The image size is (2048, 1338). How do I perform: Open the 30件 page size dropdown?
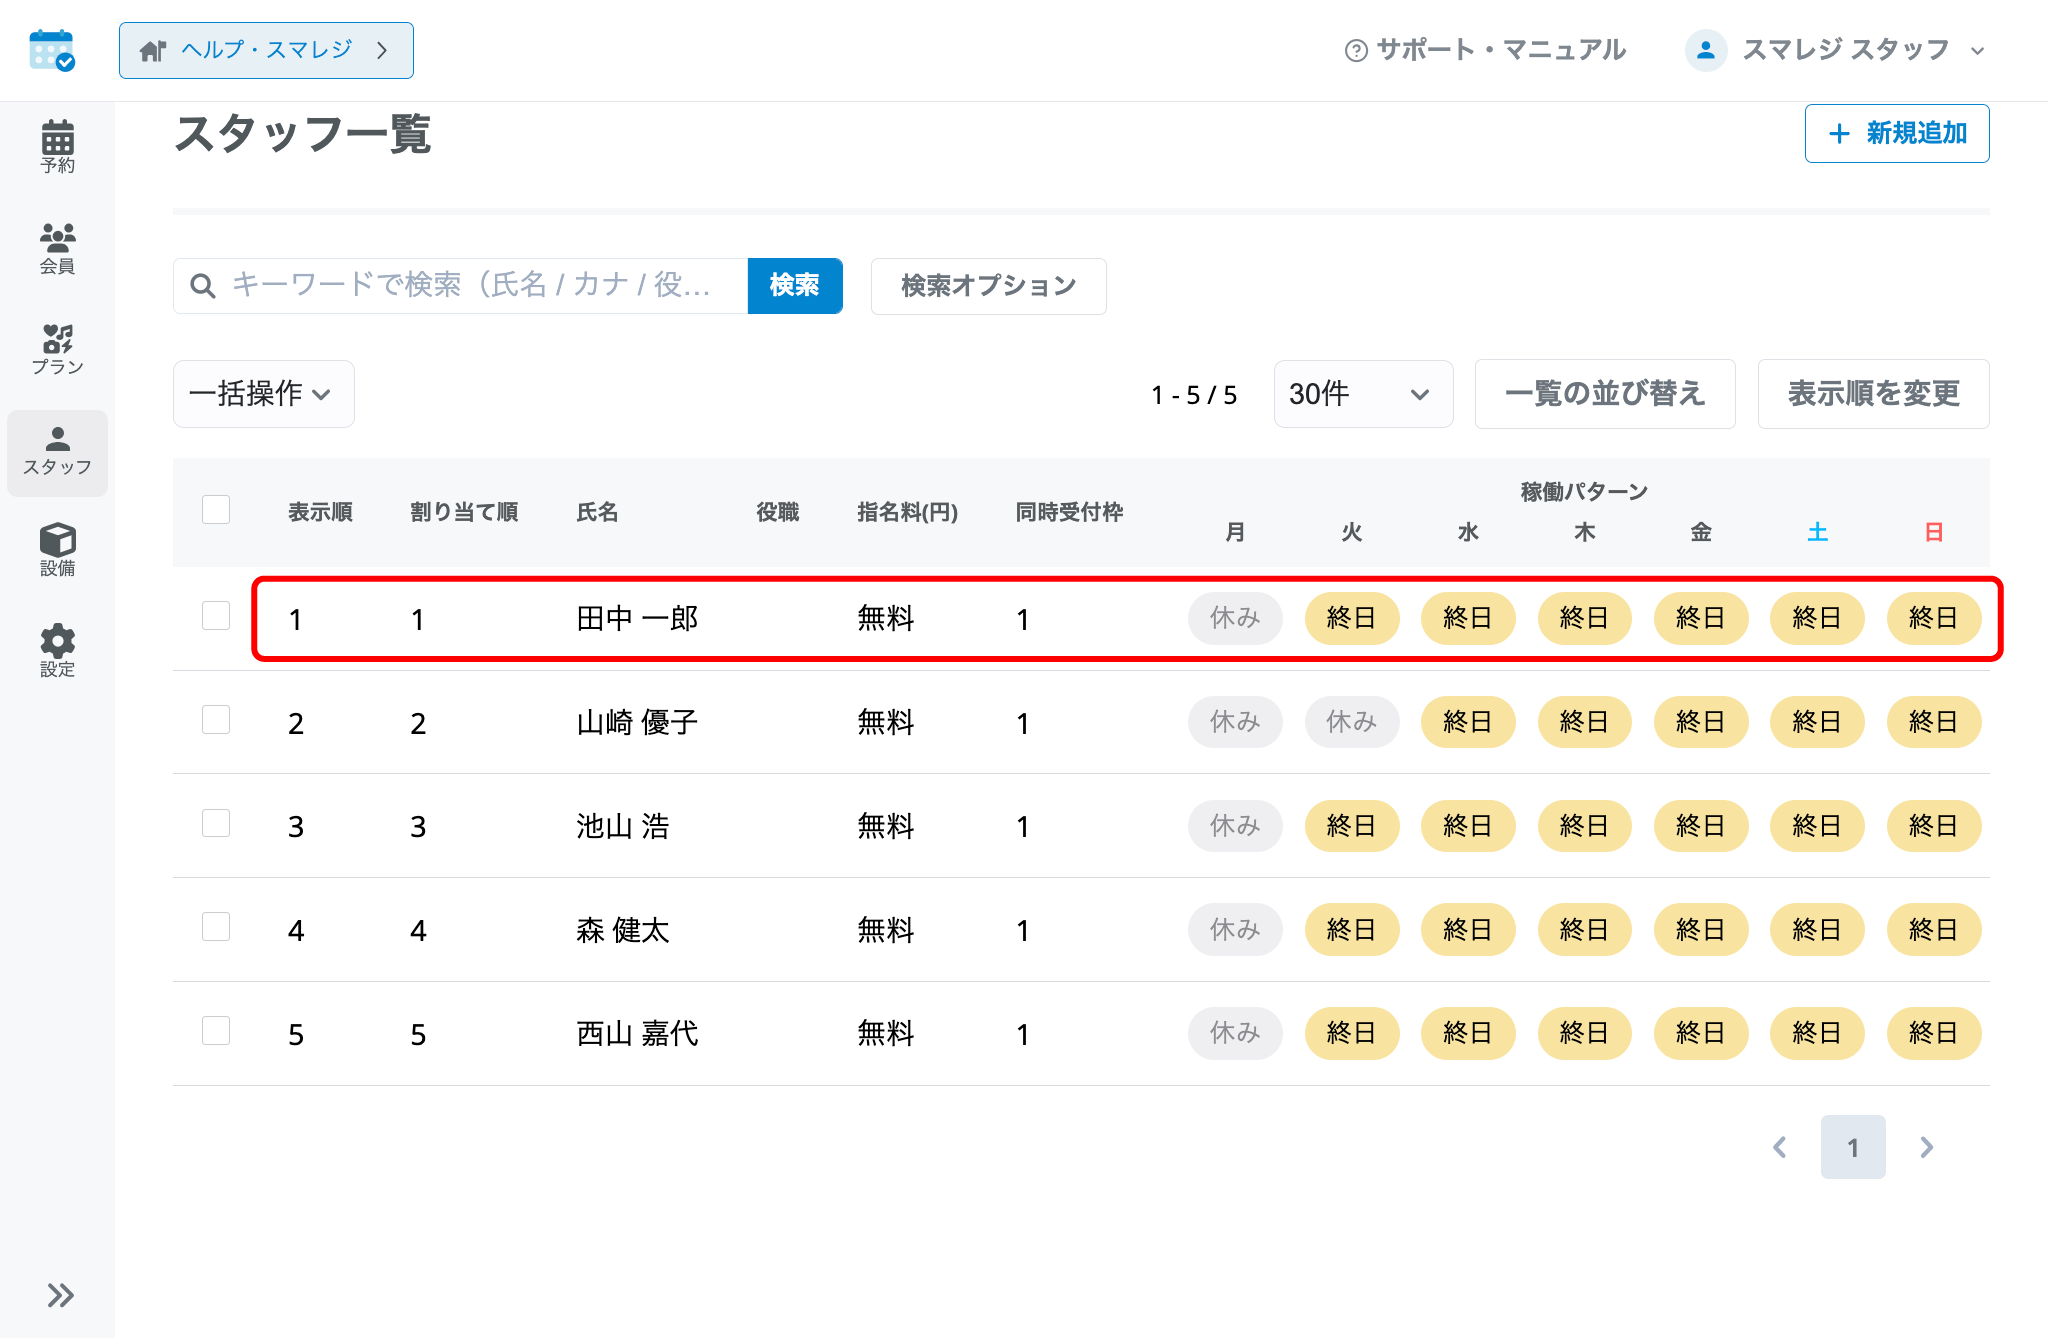(x=1363, y=394)
